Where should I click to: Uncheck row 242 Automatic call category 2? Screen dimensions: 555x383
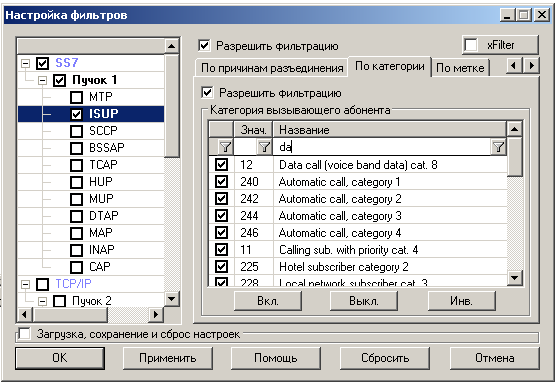[222, 199]
